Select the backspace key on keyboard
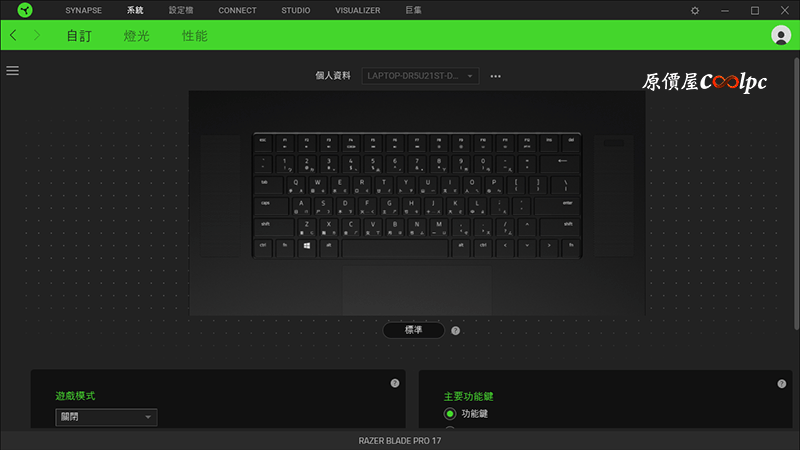Viewport: 800px width, 450px height. (x=561, y=164)
